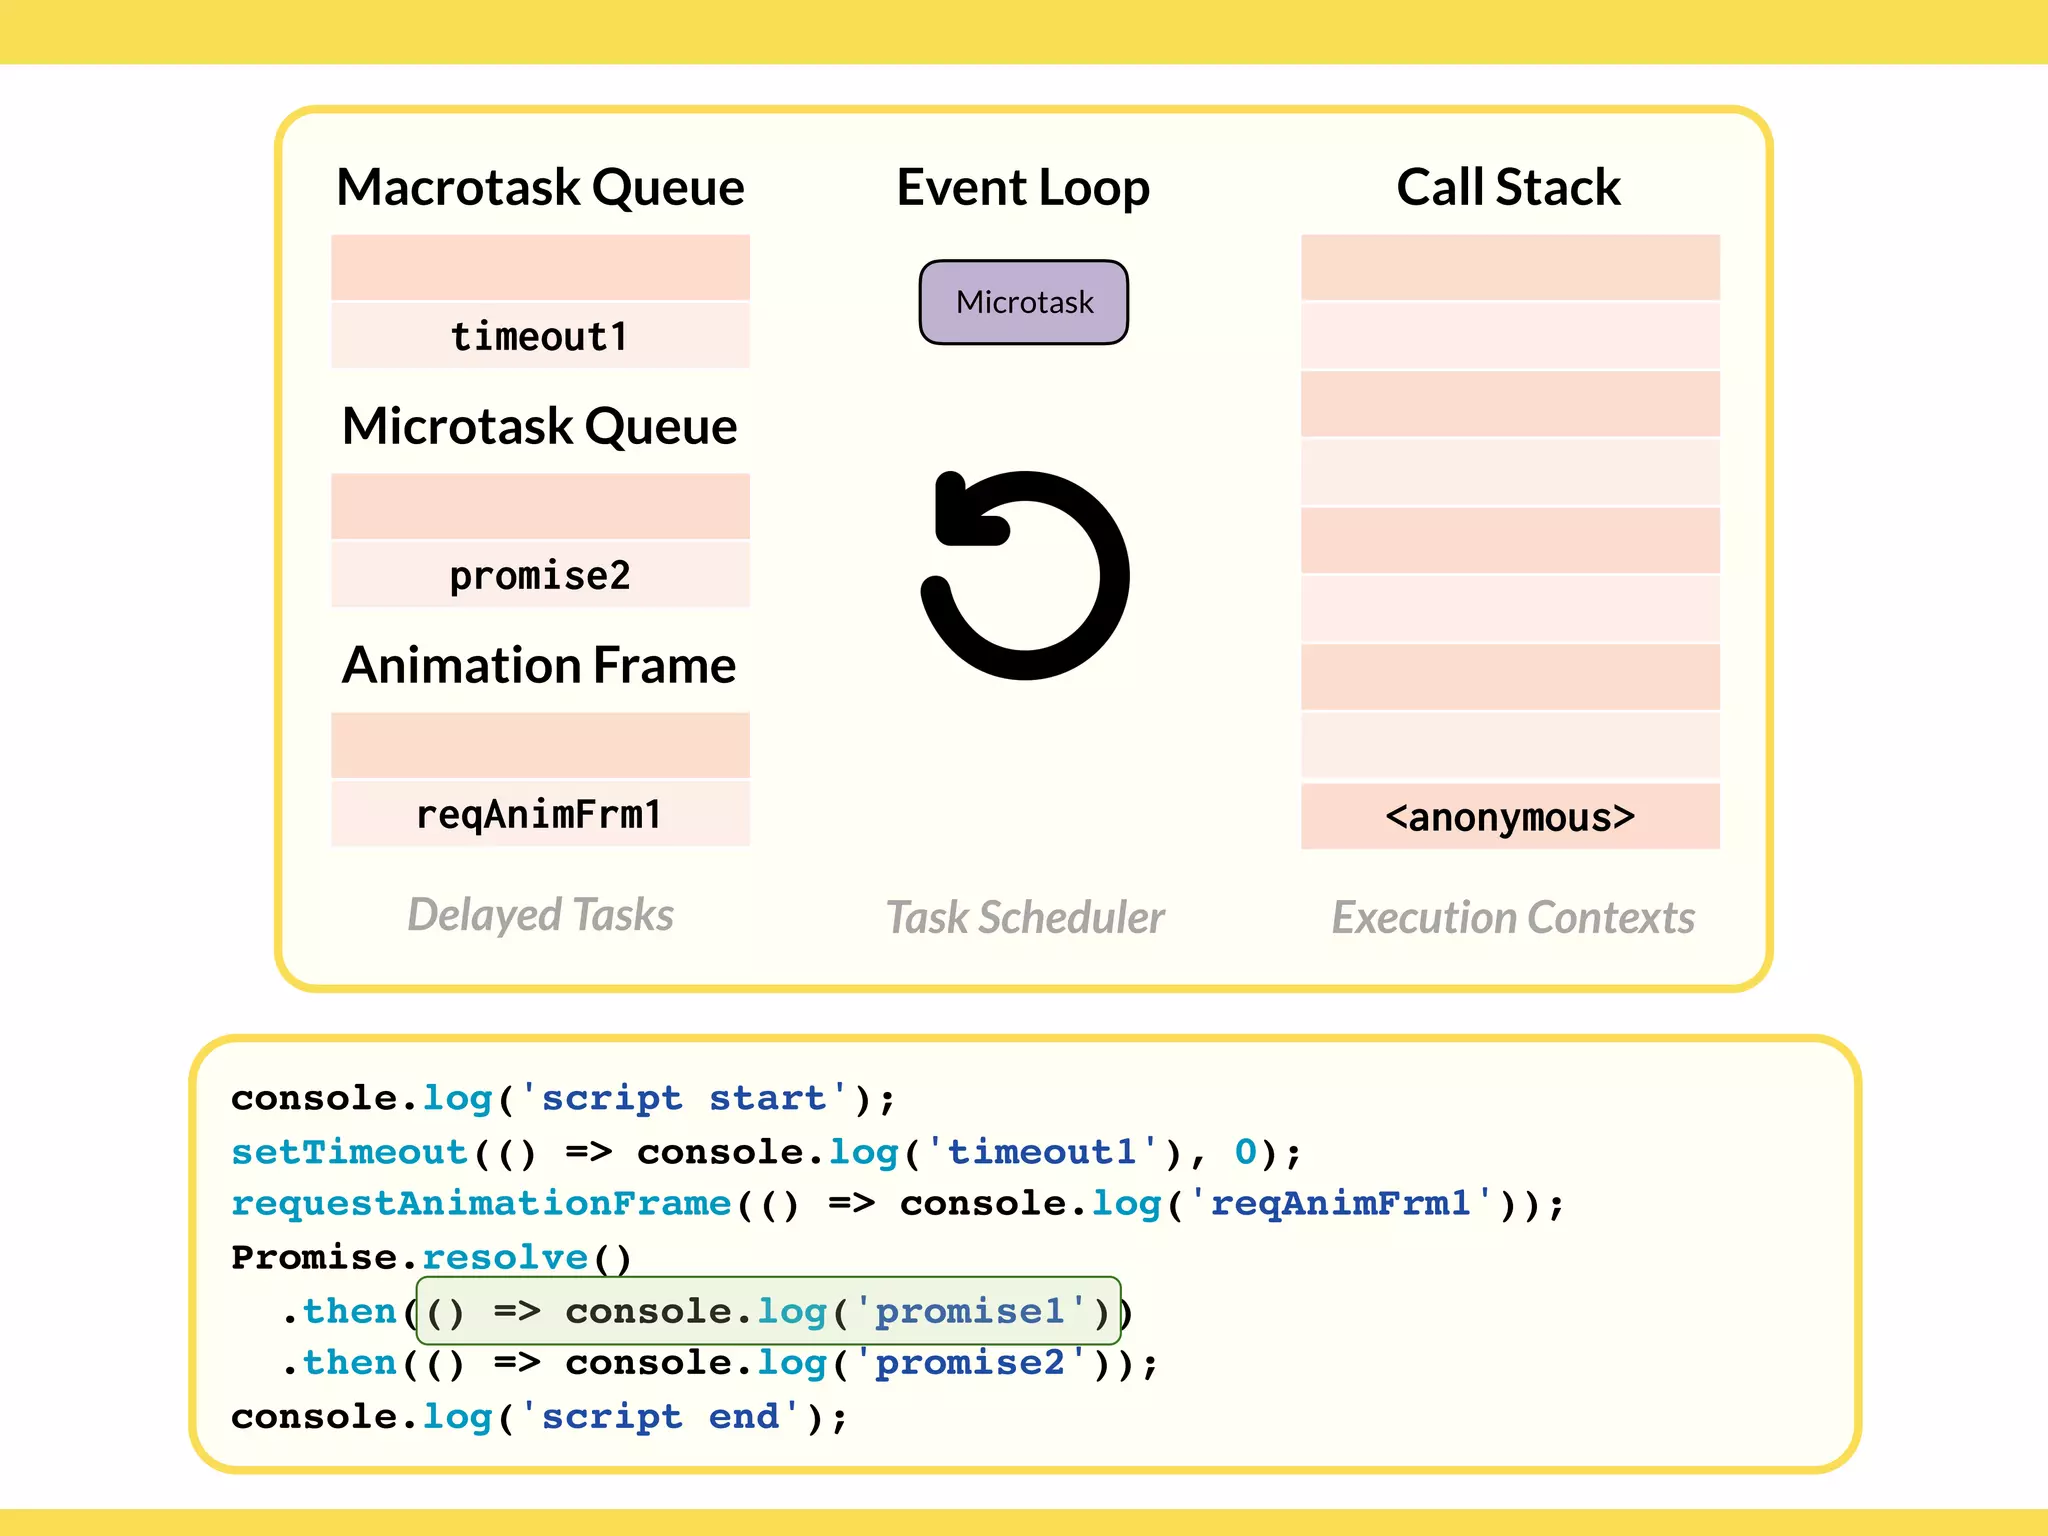Click the Delayed Tasks caption

pyautogui.click(x=540, y=915)
